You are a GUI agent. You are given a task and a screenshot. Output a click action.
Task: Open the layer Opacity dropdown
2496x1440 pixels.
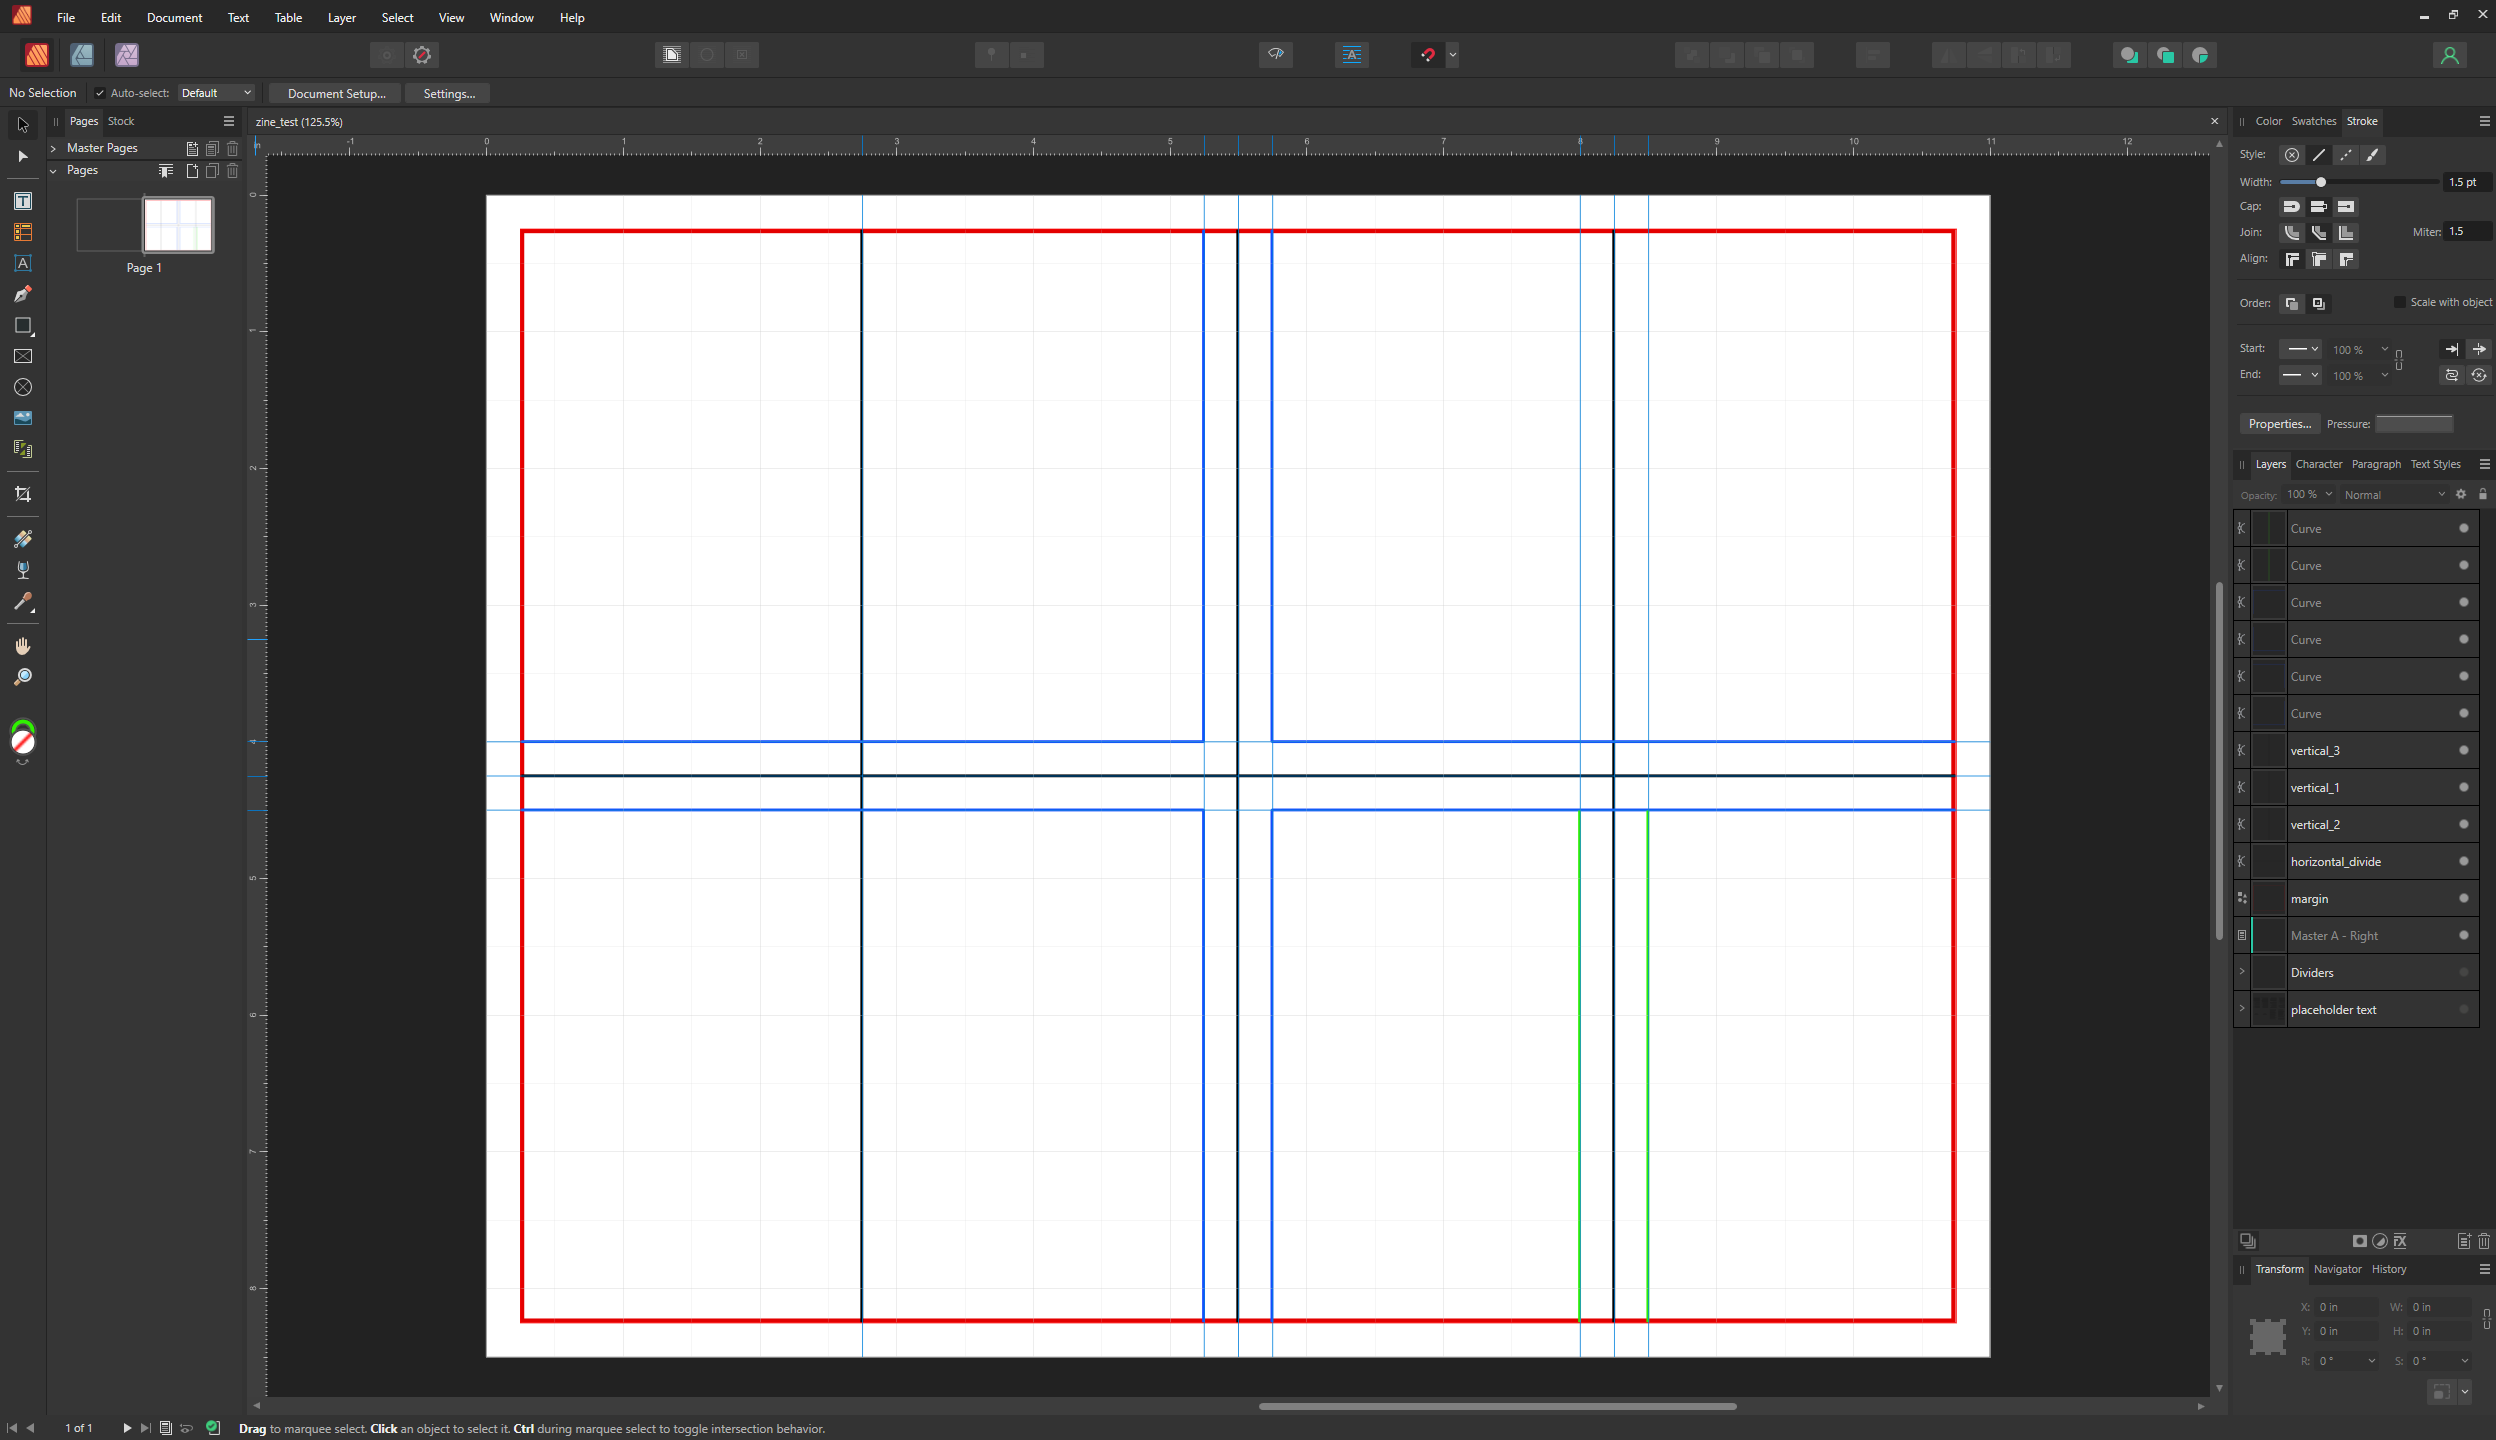pyautogui.click(x=2329, y=494)
